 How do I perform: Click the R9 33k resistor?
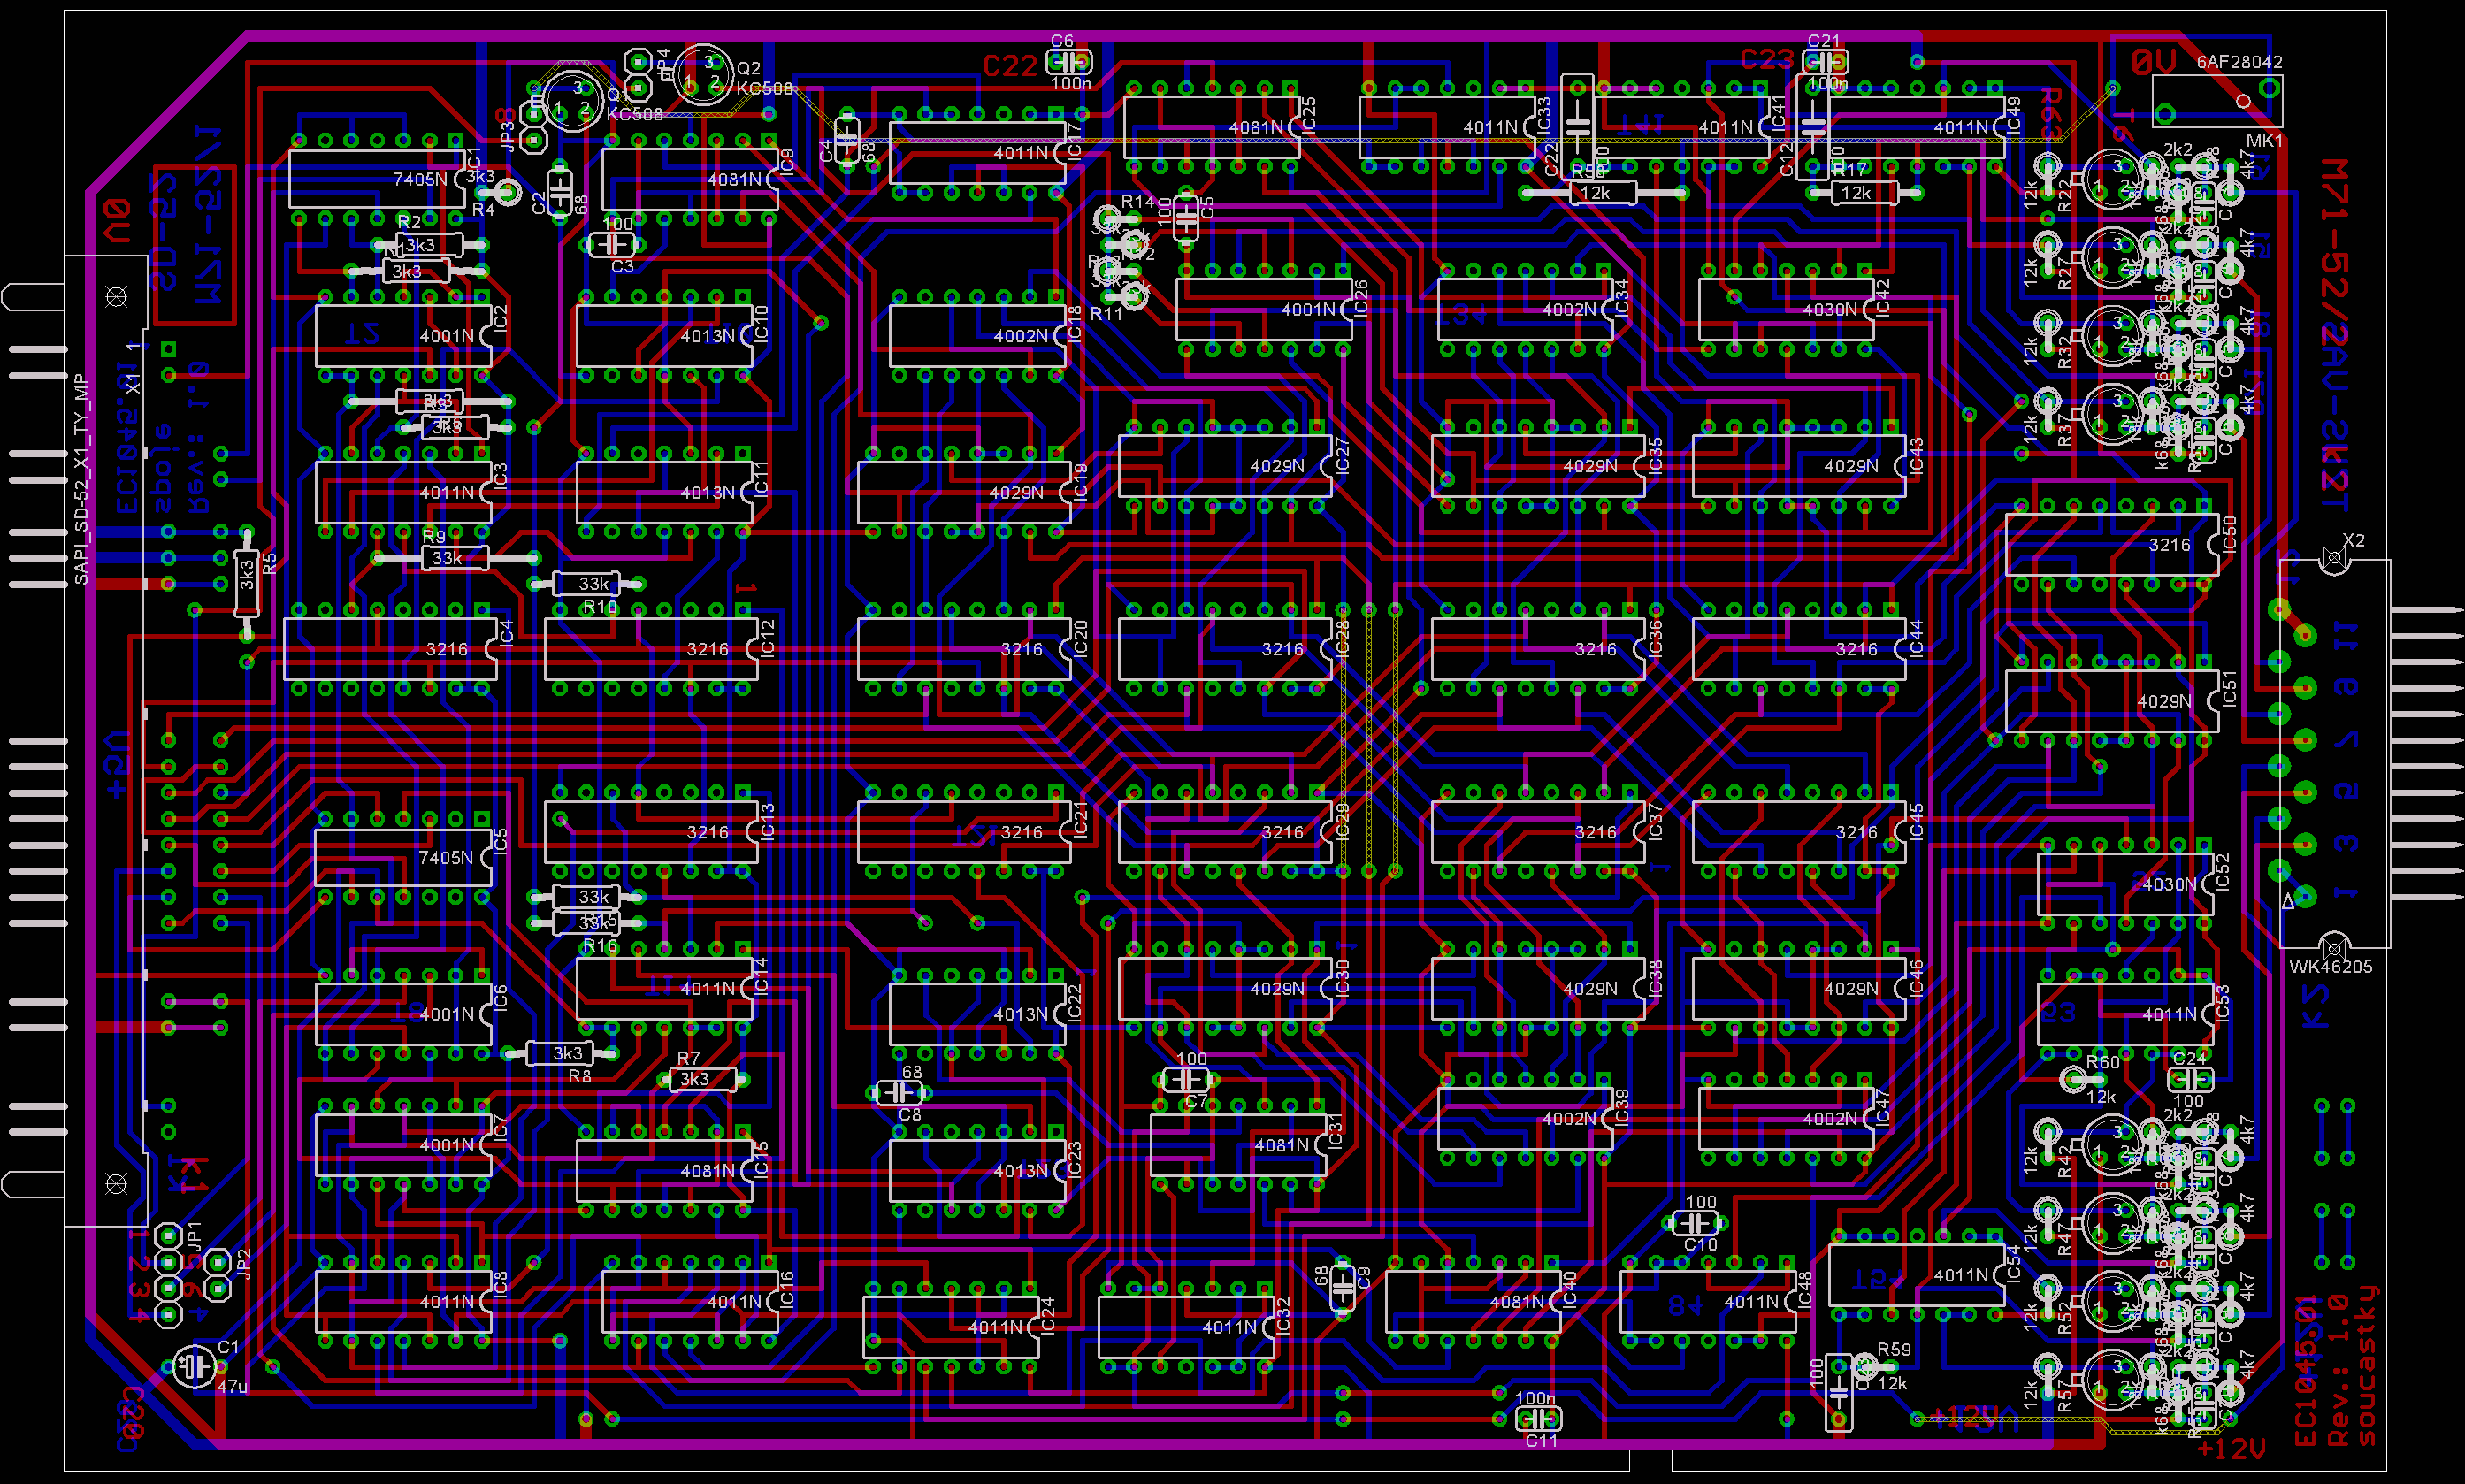point(455,558)
